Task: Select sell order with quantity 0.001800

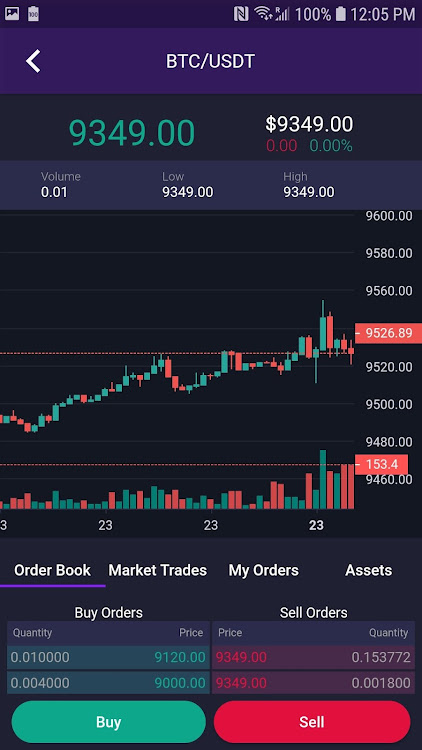Action: [313, 683]
